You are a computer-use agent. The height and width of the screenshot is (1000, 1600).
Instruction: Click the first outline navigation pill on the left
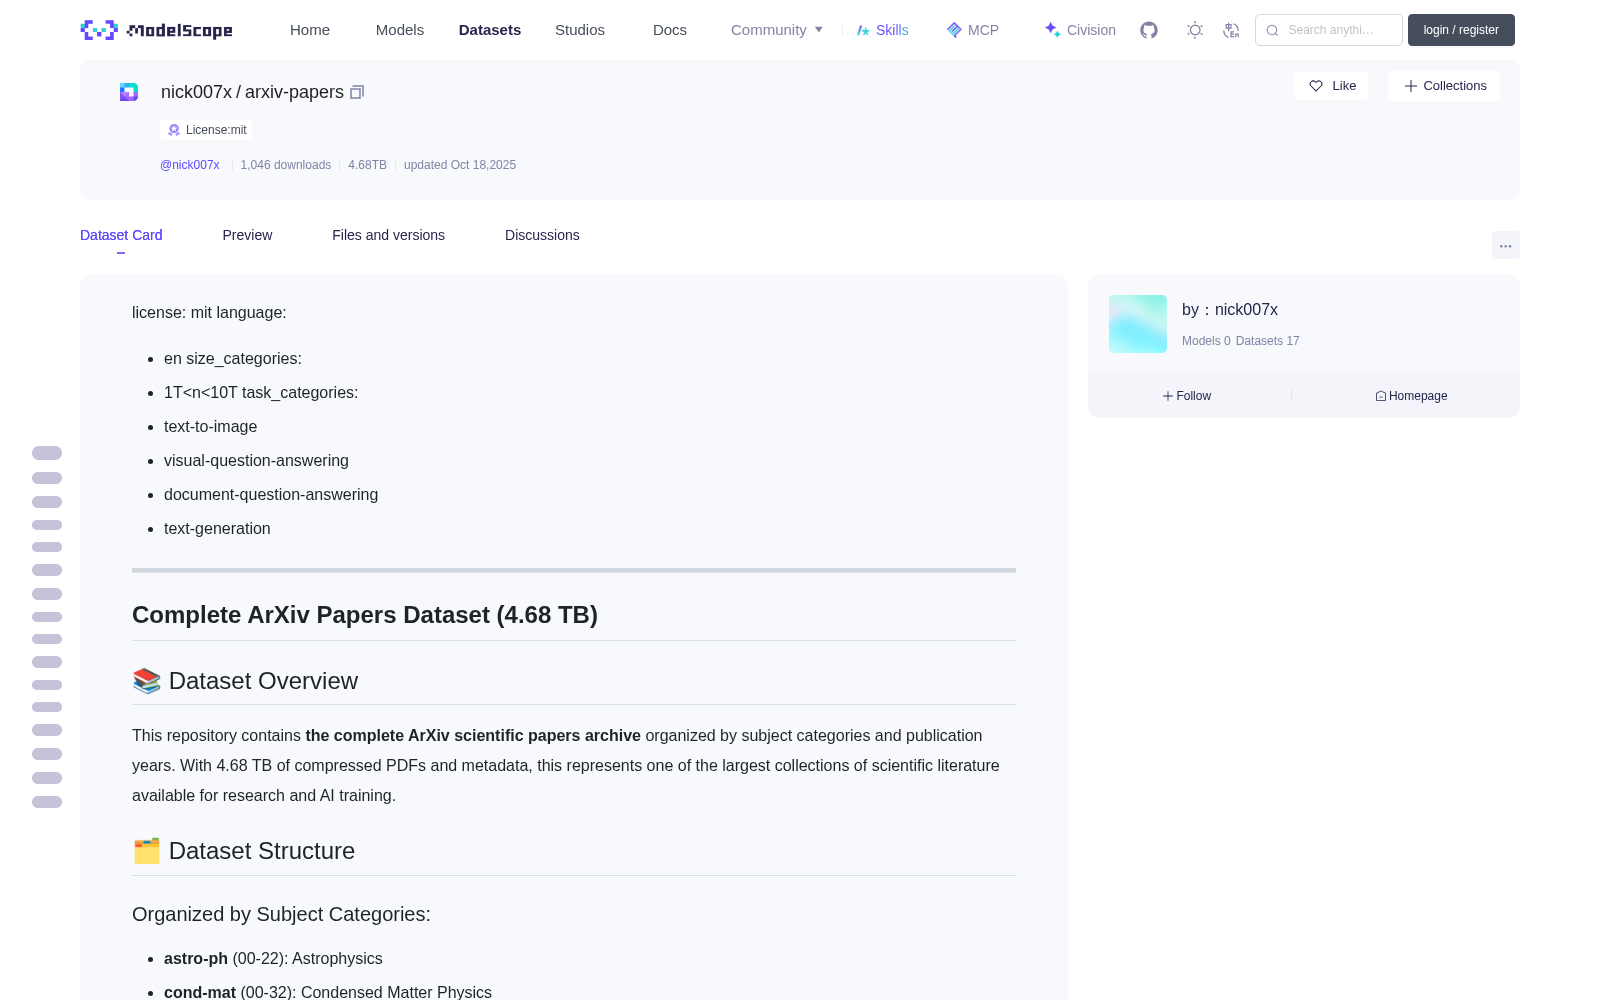47,453
